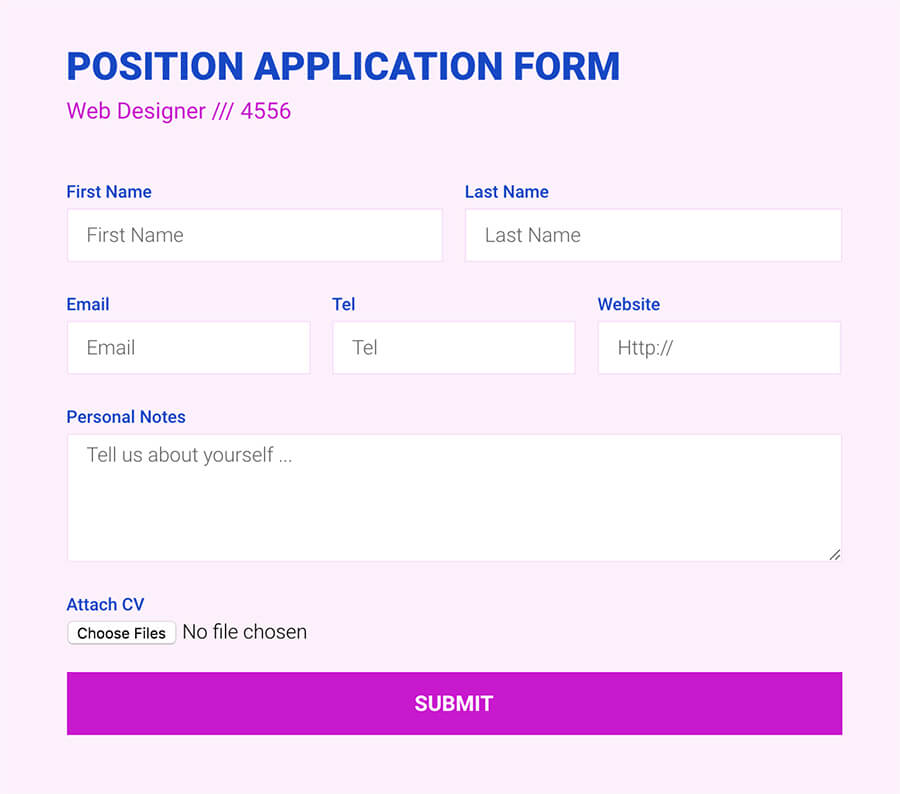Click the 'First Name' field label
This screenshot has width=900, height=794.
[109, 192]
